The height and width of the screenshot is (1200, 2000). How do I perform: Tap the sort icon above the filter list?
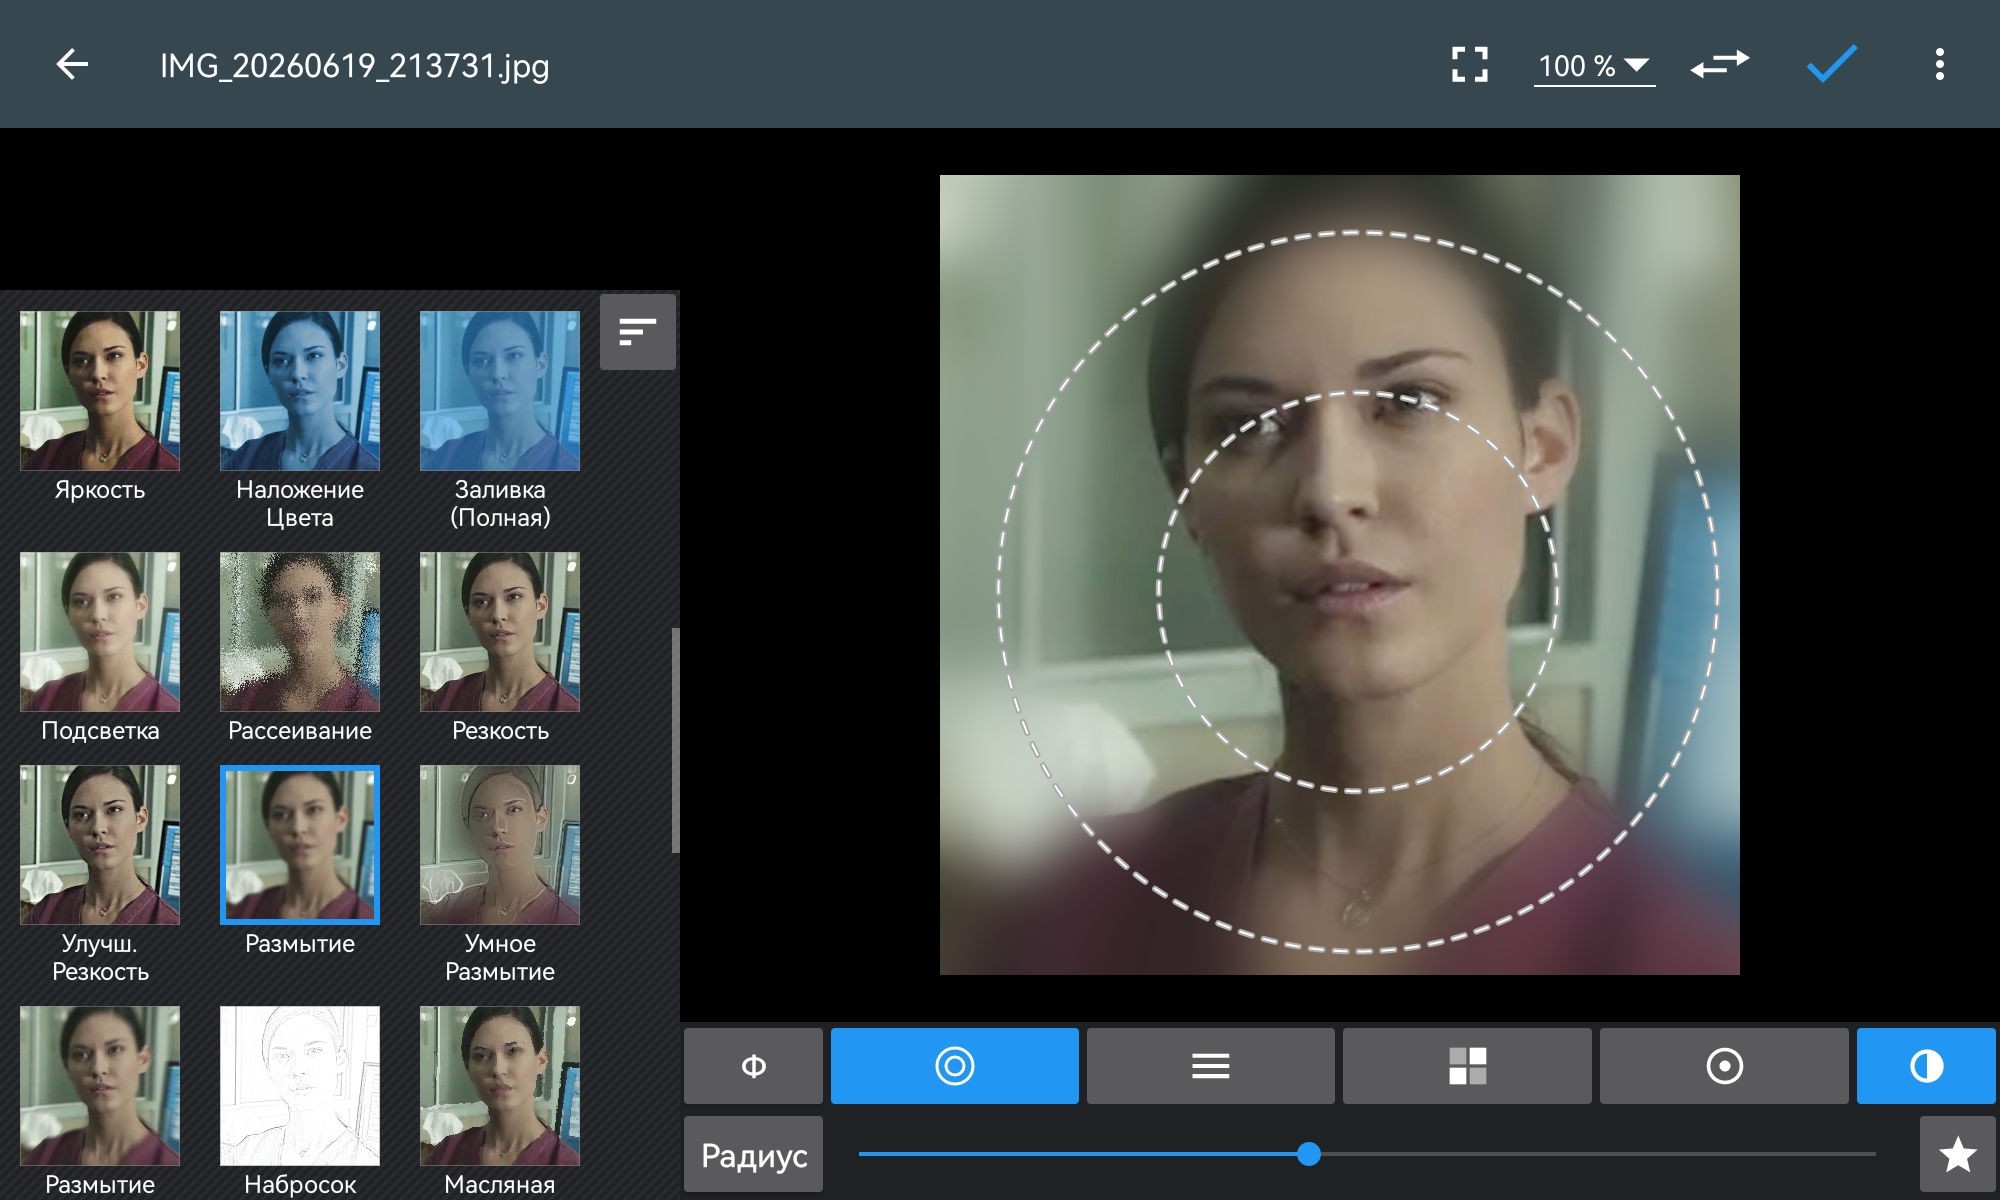coord(637,331)
